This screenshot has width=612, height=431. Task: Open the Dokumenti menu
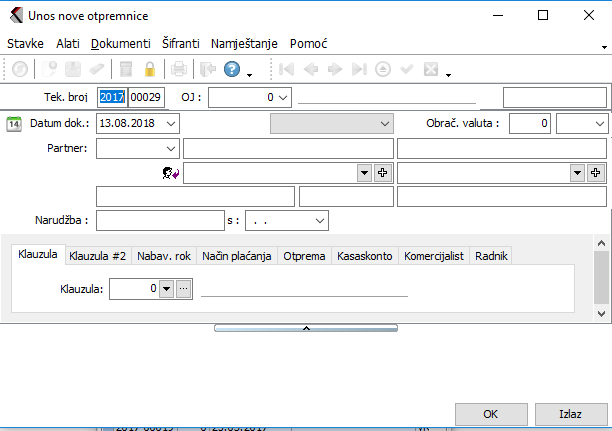coord(120,44)
